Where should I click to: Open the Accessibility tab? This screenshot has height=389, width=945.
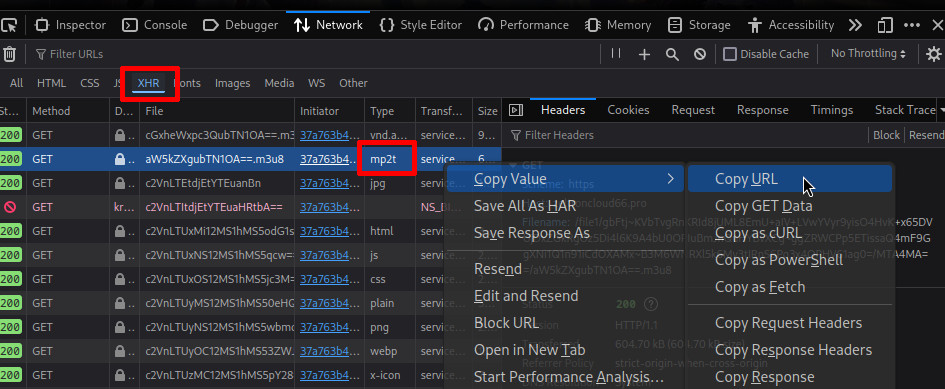(x=790, y=25)
